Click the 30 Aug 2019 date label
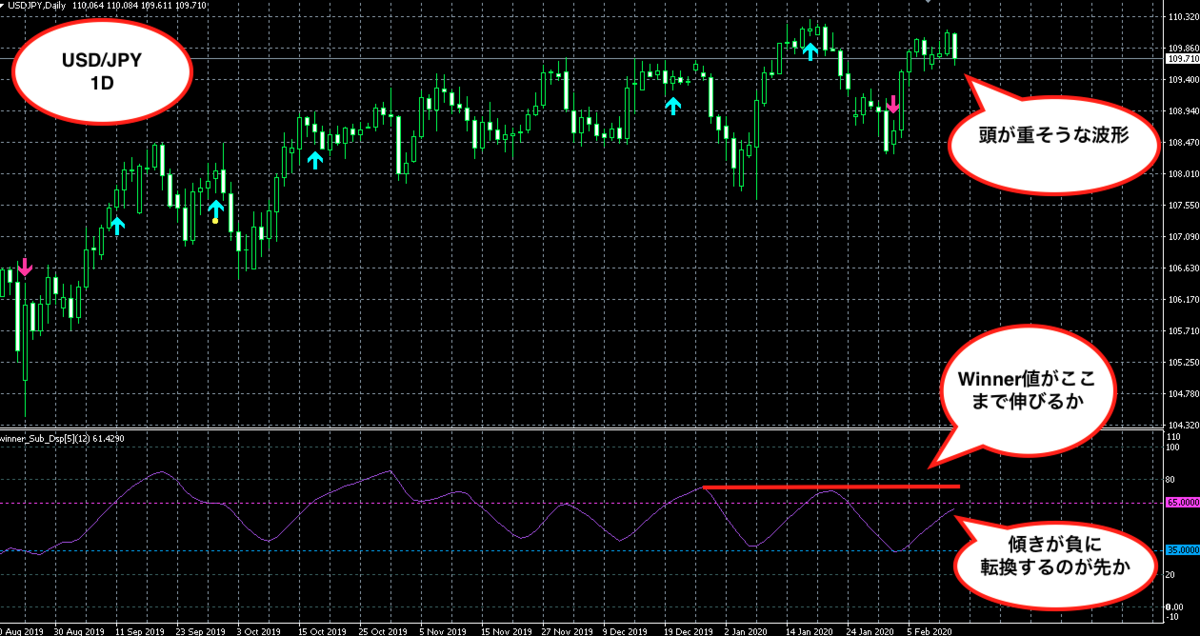Screen dimensions: 1200x636 tap(77, 631)
